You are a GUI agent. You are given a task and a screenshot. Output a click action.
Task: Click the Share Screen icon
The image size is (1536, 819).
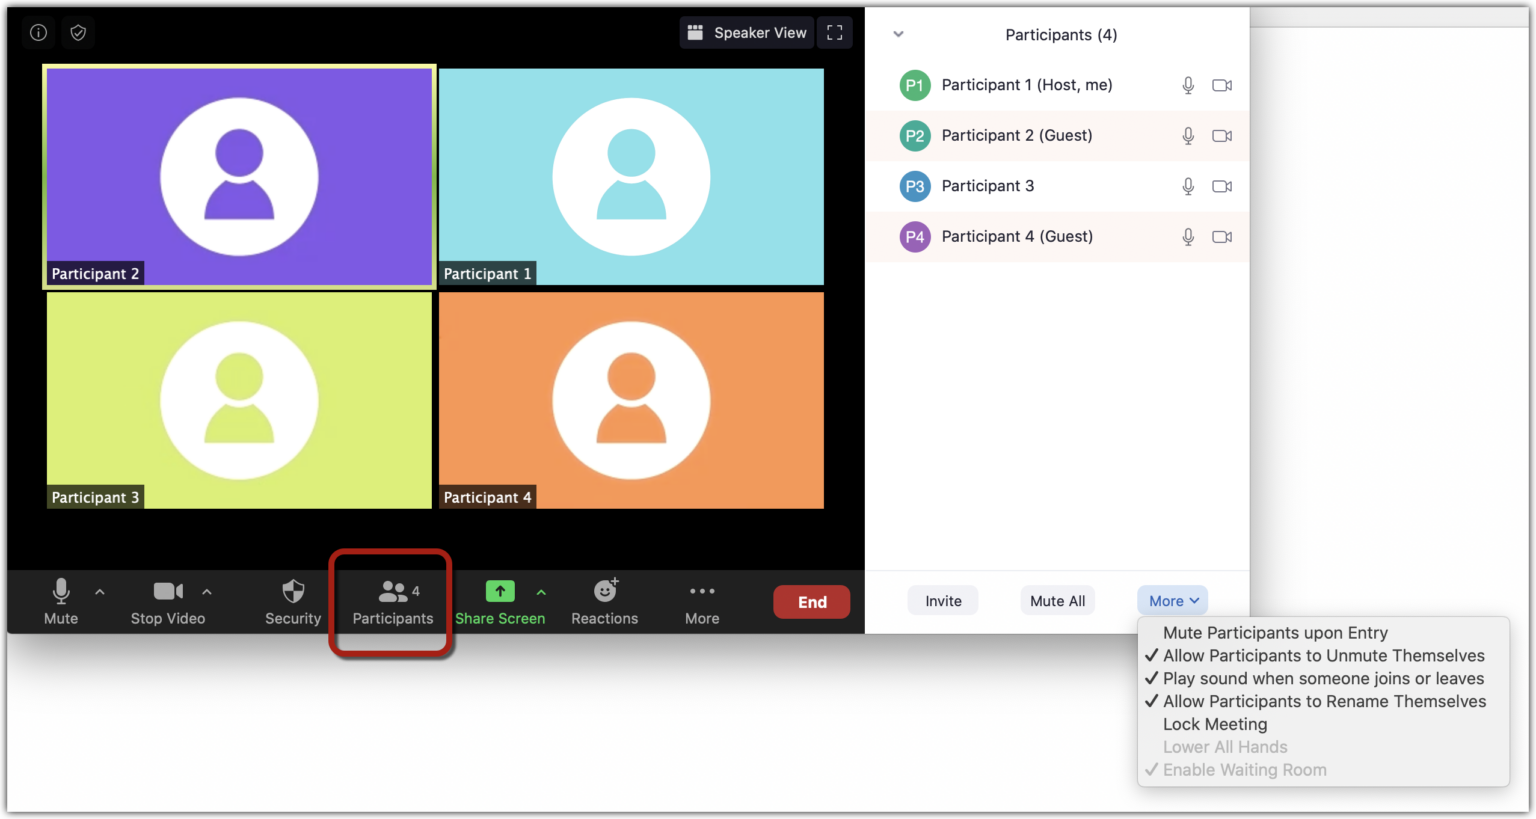(x=499, y=591)
